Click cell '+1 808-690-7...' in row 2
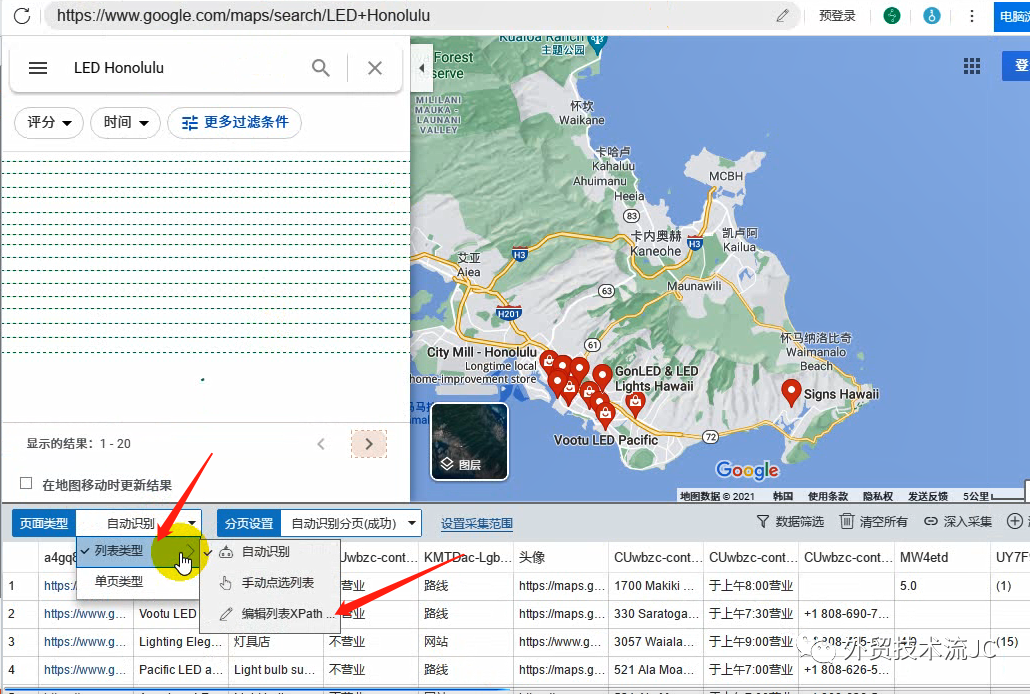The image size is (1030, 694). (x=846, y=614)
